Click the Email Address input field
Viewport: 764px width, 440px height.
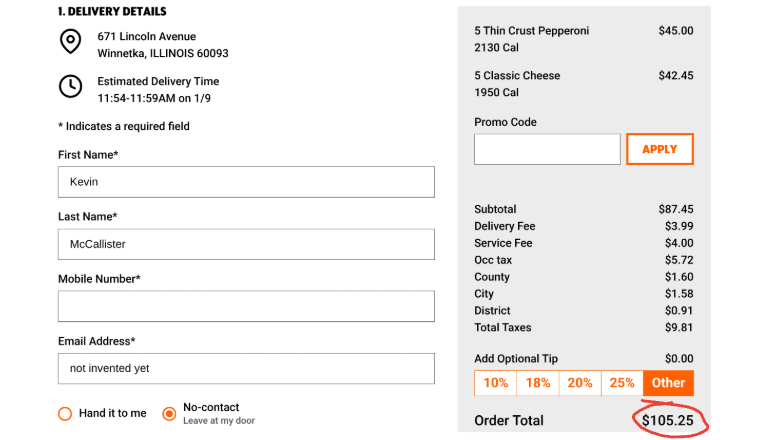pyautogui.click(x=246, y=368)
